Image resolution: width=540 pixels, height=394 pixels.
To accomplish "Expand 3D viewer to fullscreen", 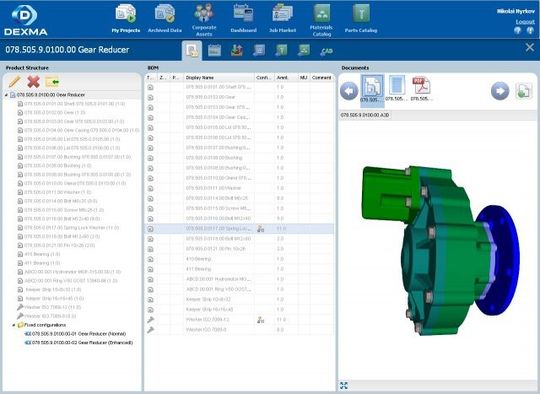I will click(344, 386).
